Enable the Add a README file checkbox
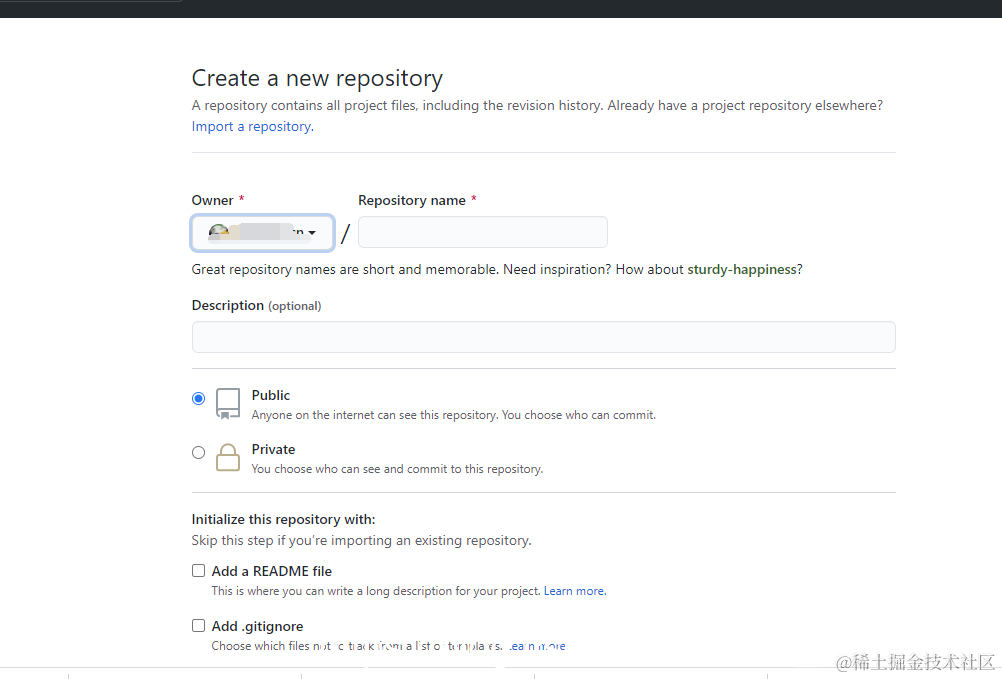 pyautogui.click(x=199, y=570)
